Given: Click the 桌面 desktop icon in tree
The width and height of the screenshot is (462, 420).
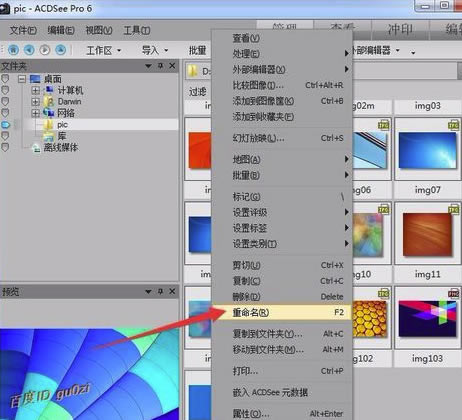Looking at the screenshot, I should [x=35, y=79].
